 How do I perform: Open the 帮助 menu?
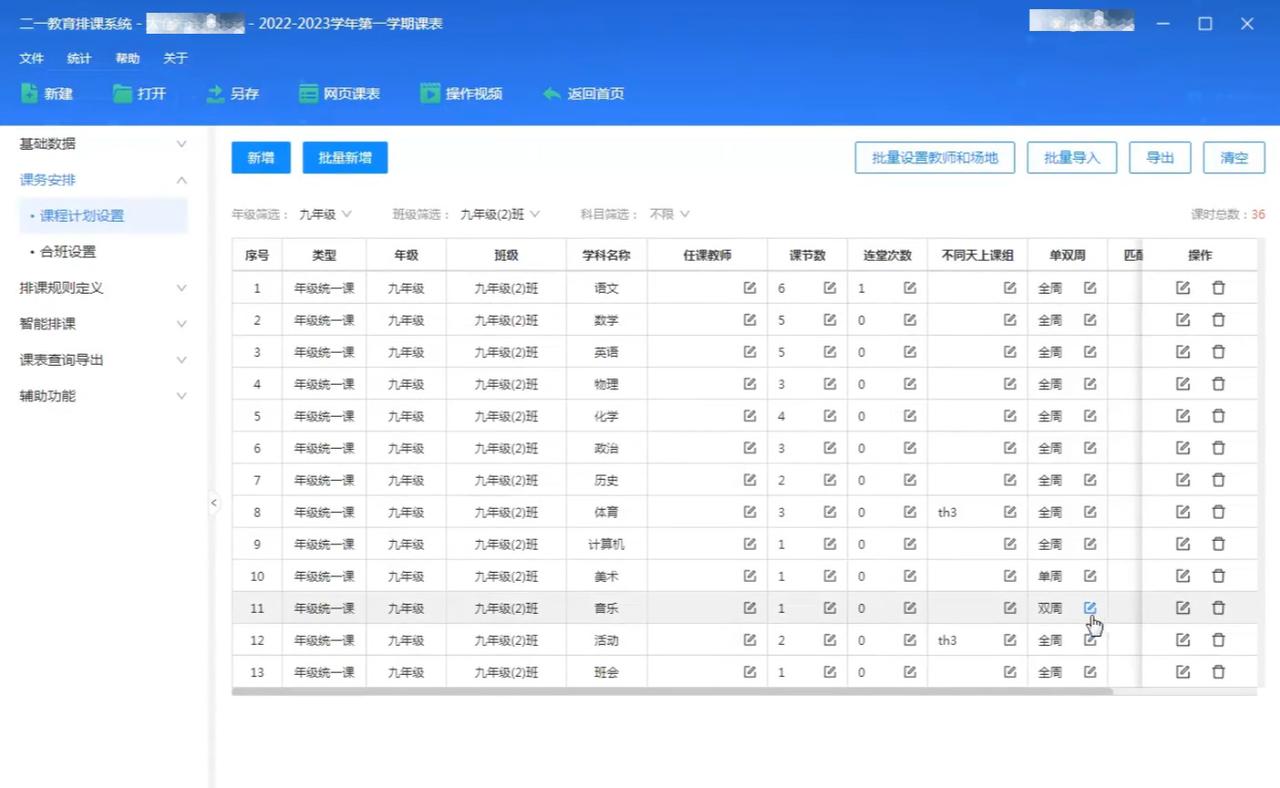127,58
